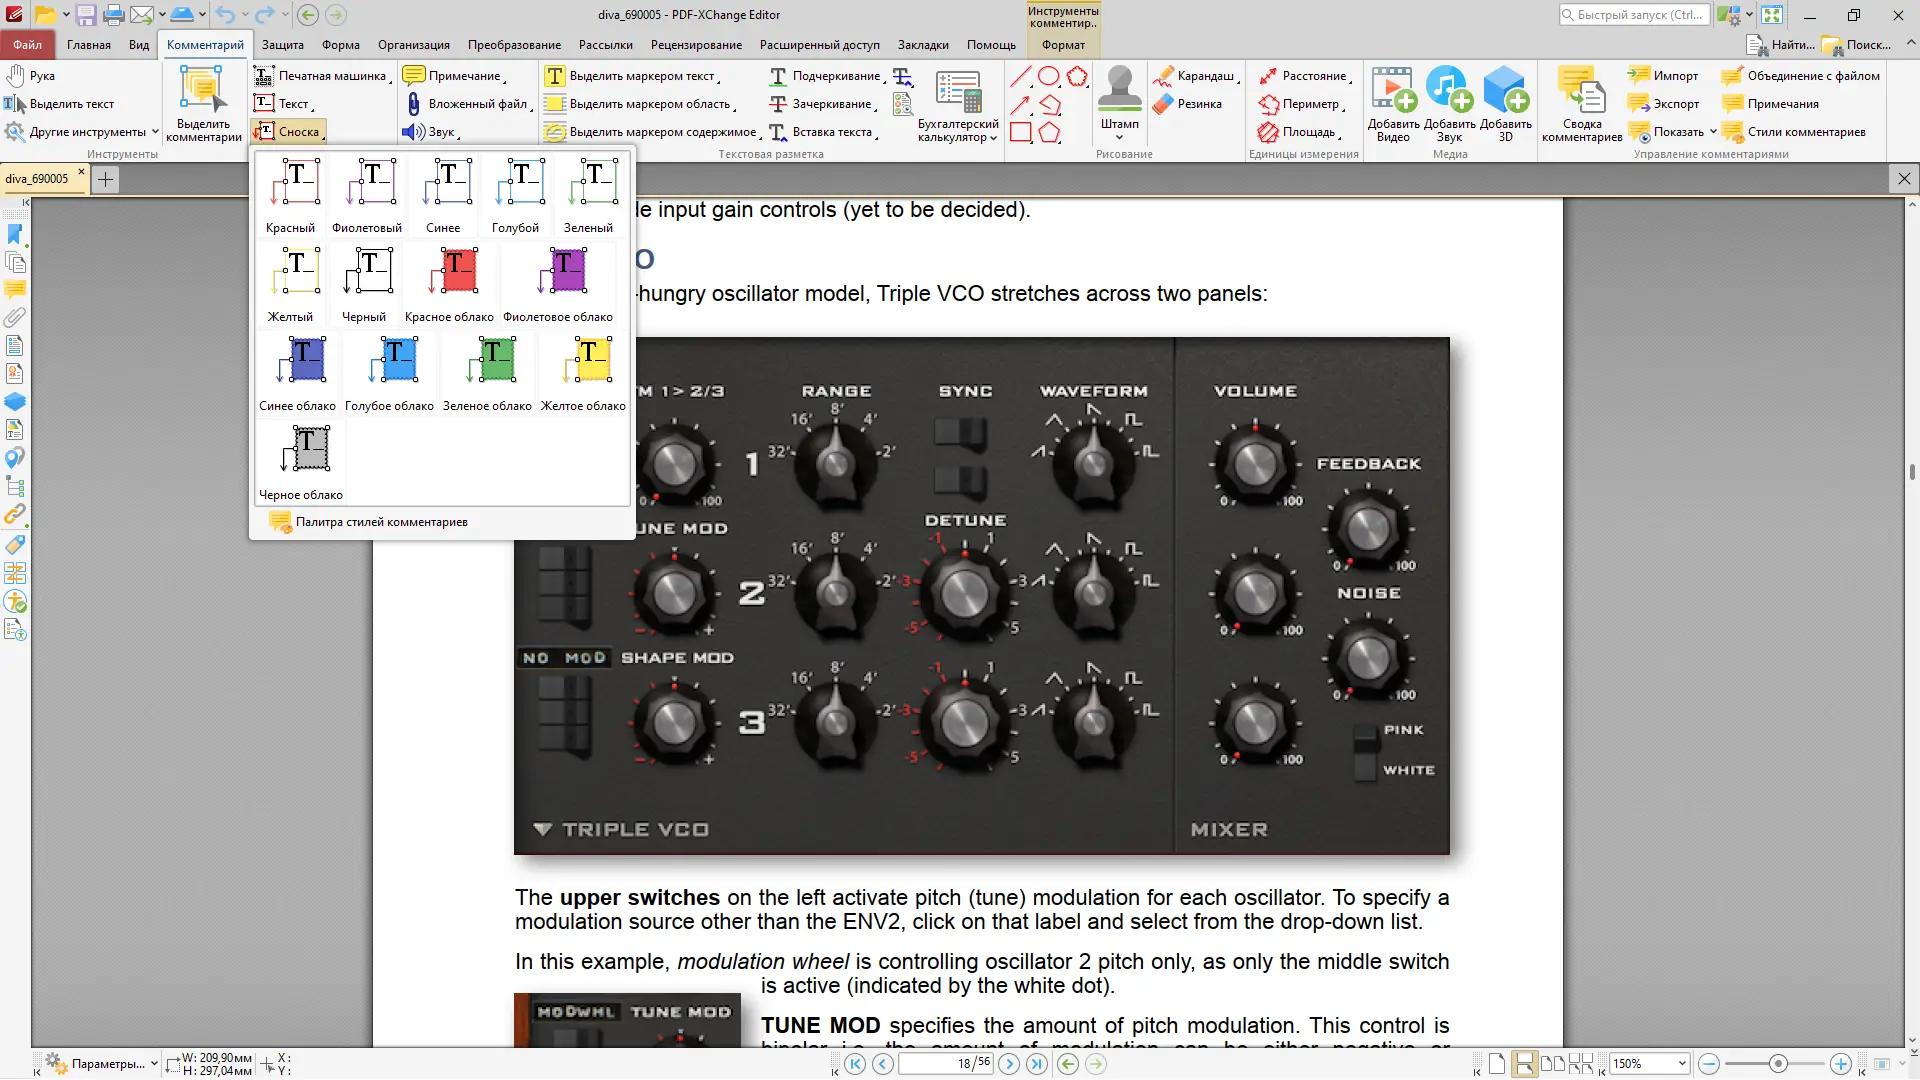Choose the Фиолетовое облако callout style
The width and height of the screenshot is (1920, 1080).
coord(558,284)
